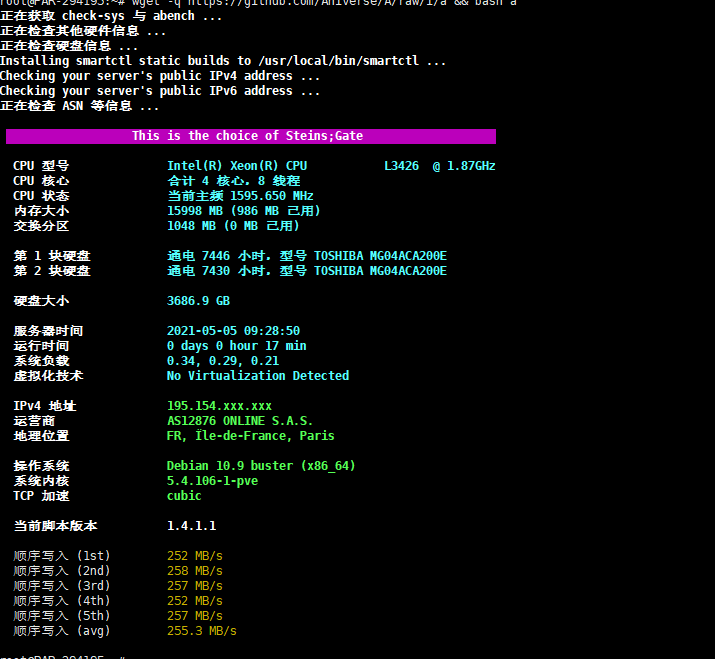This screenshot has width=715, height=659.
Task: Click the kernel version '5.4.106-1-pve'
Action: pos(212,481)
